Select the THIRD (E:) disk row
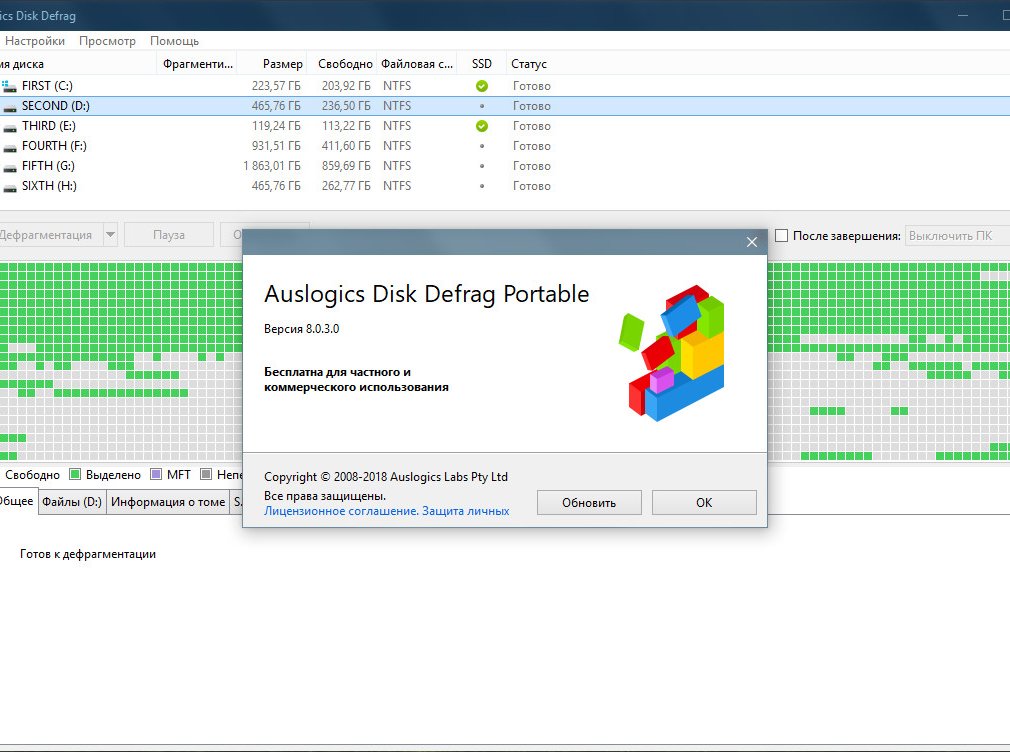The width and height of the screenshot is (1010, 752). coord(505,126)
